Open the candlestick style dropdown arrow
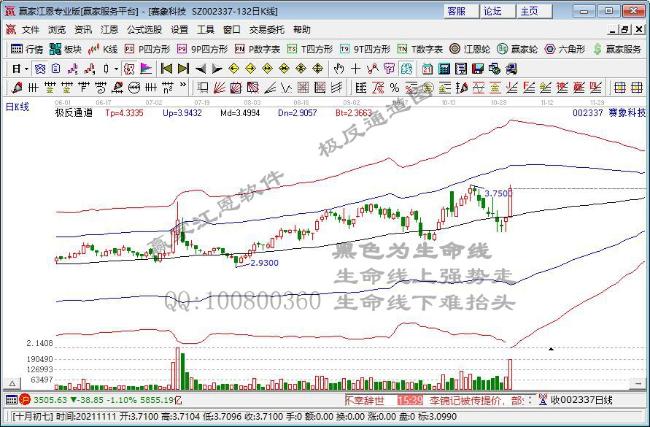 point(116,69)
